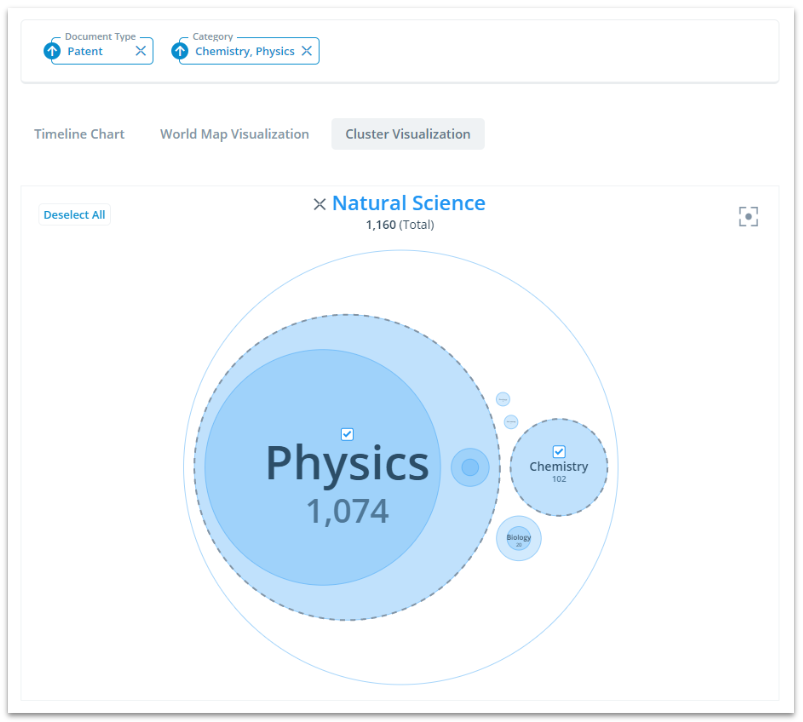Click the Category filter up-arrow icon
The image size is (803, 722).
(180, 51)
